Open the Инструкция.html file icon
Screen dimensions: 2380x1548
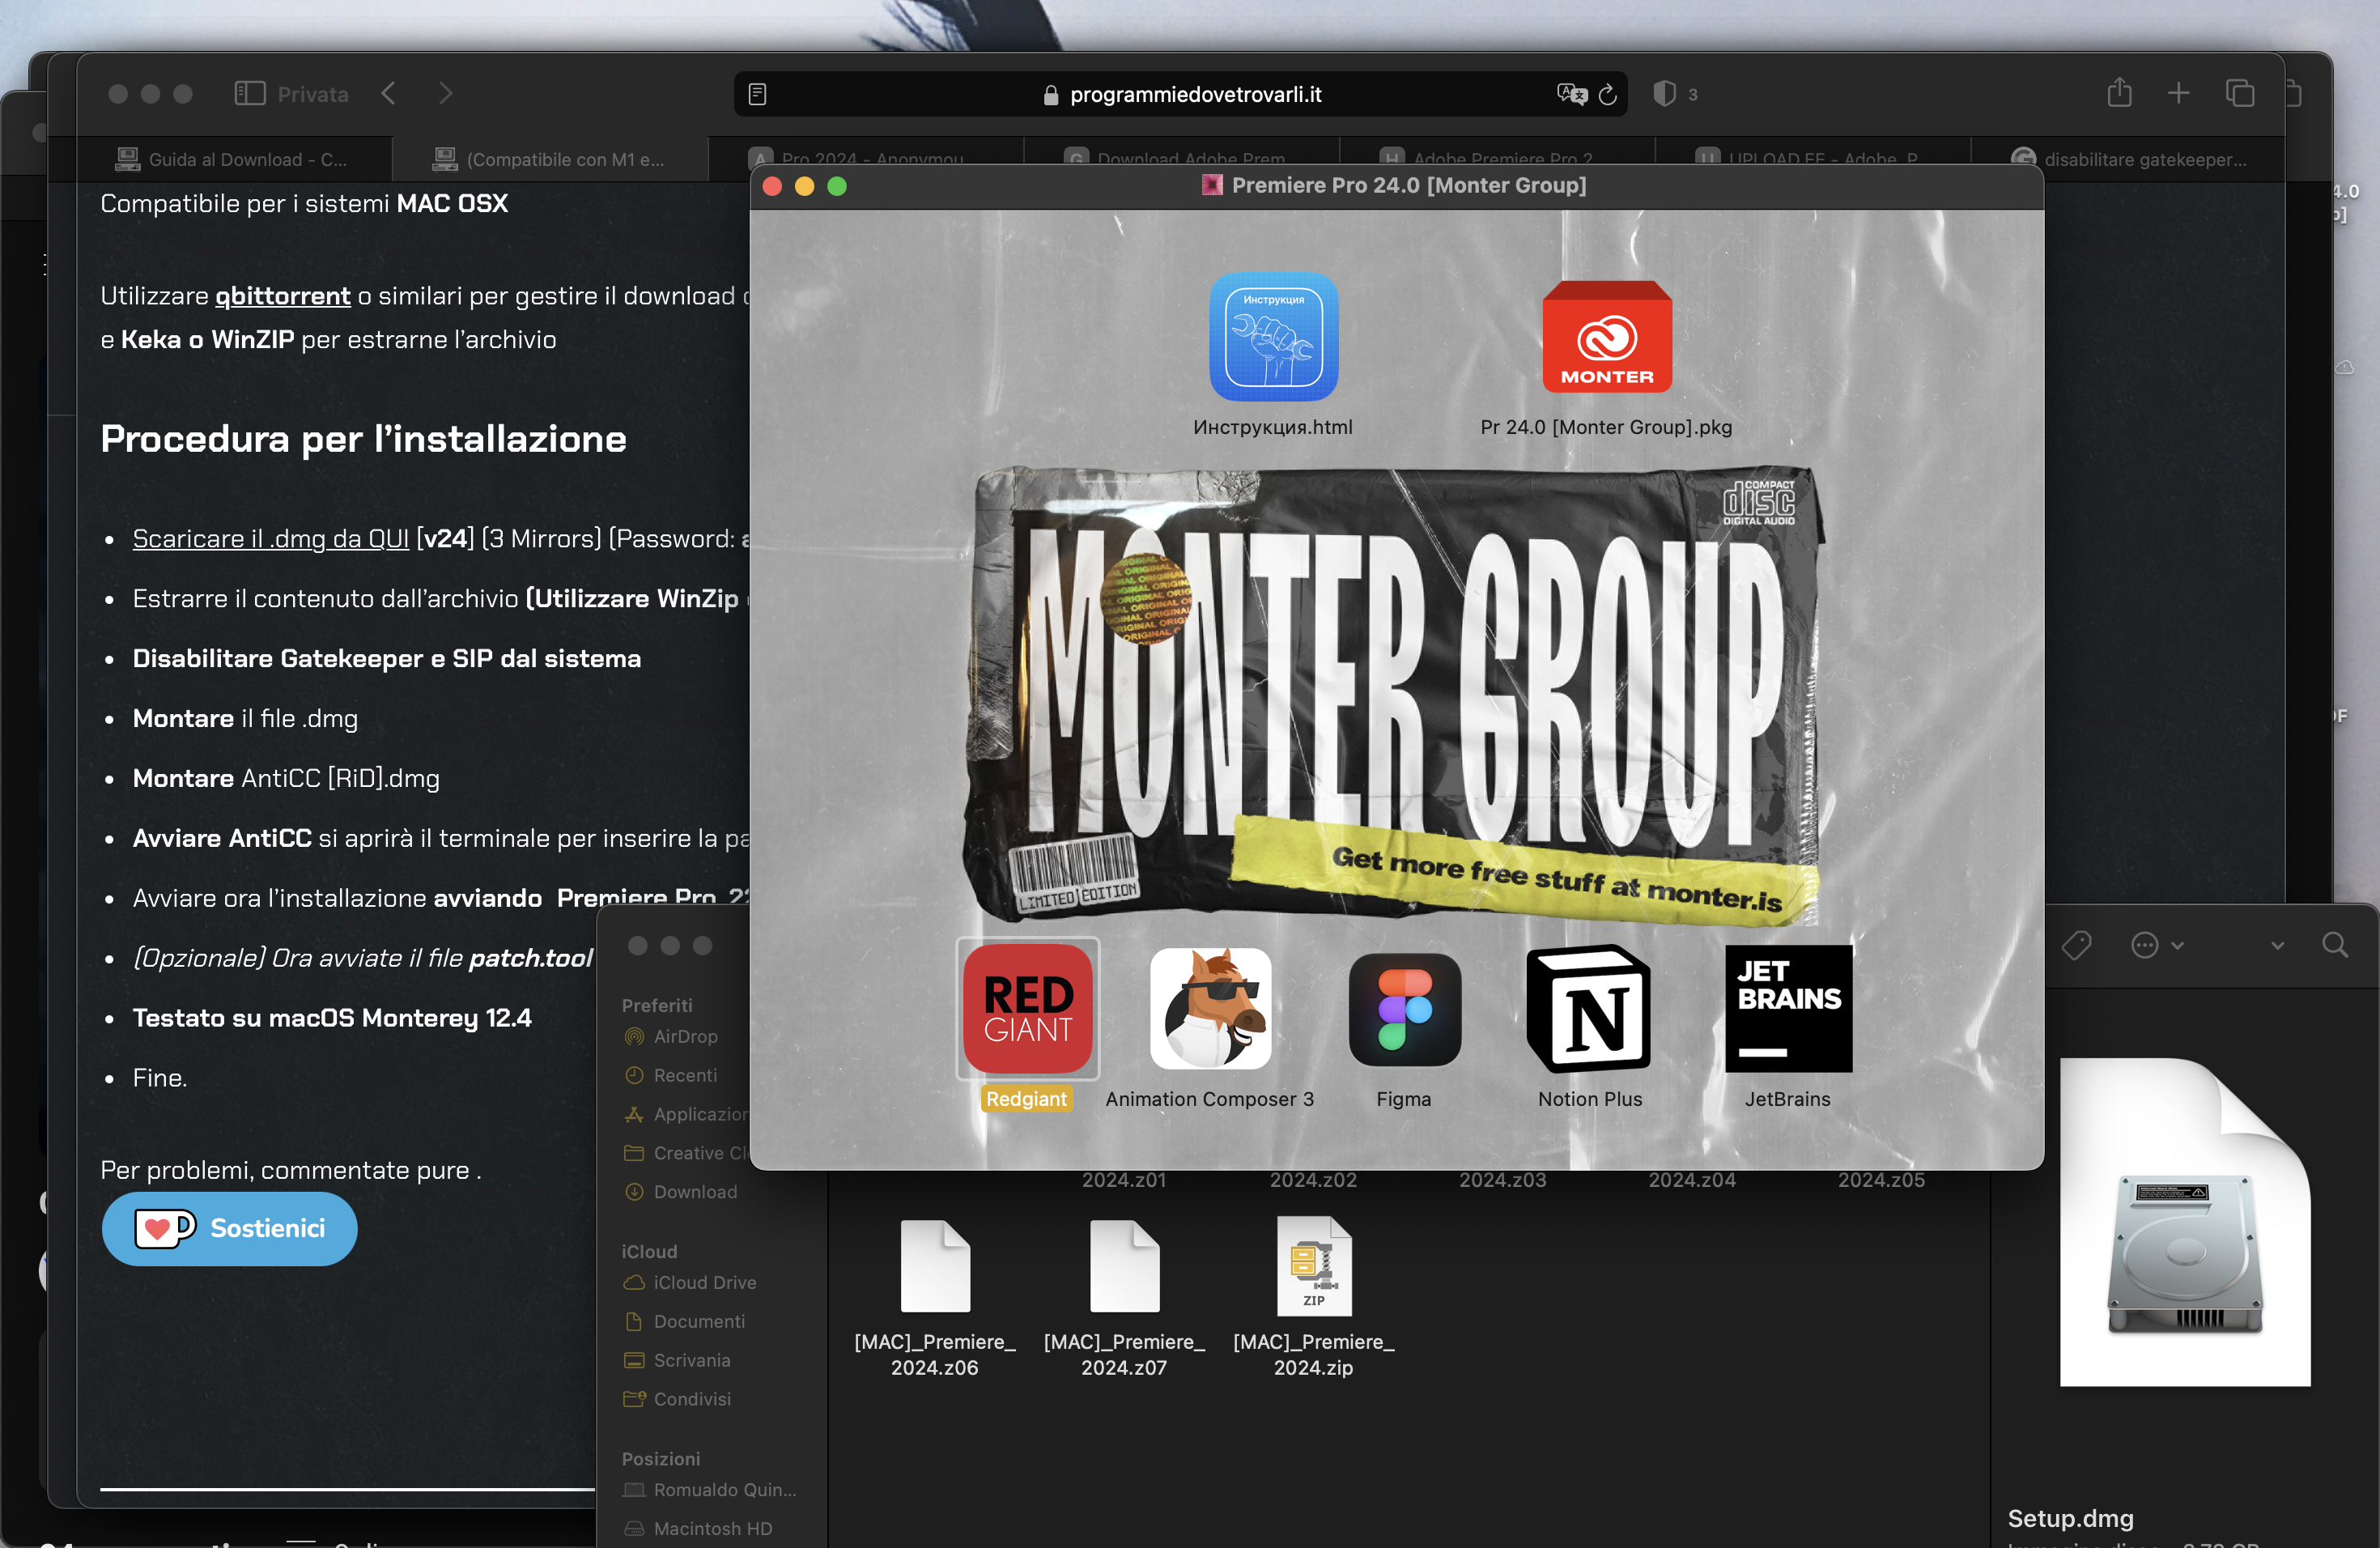click(1273, 337)
